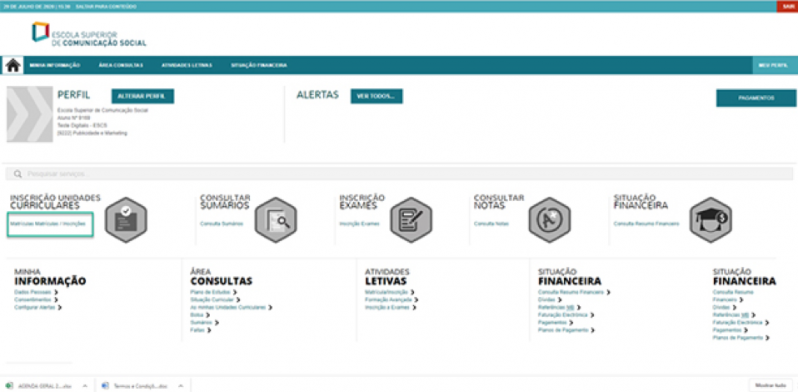Open the Situação Financeira menu in navigation bar
798x392 pixels.
tap(259, 65)
